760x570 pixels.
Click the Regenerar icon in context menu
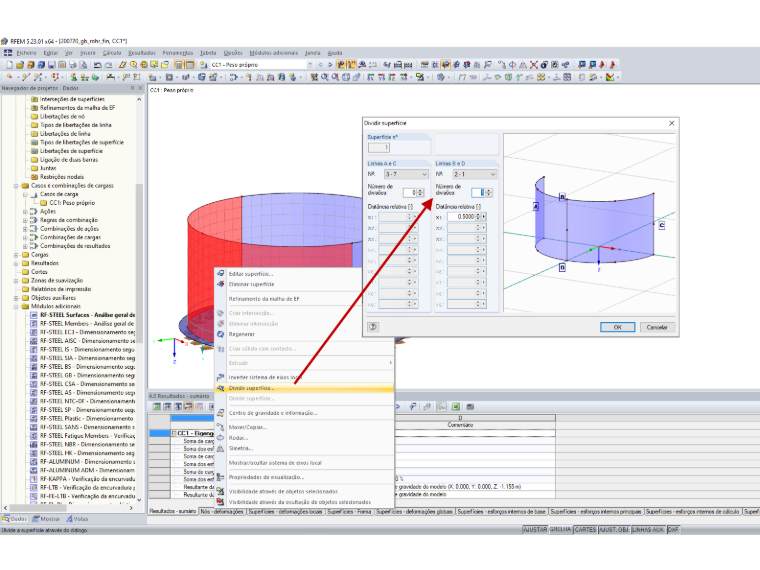click(221, 334)
